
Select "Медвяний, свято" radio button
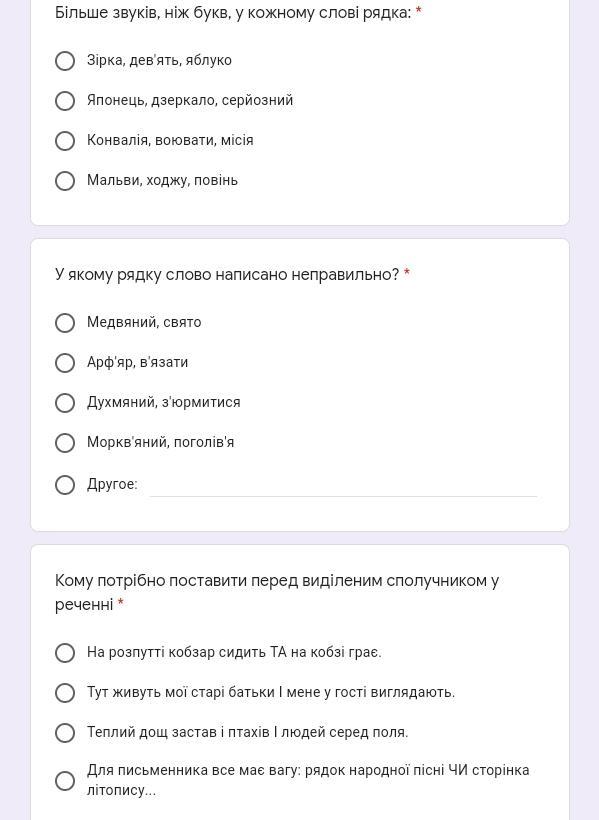[x=65, y=323]
